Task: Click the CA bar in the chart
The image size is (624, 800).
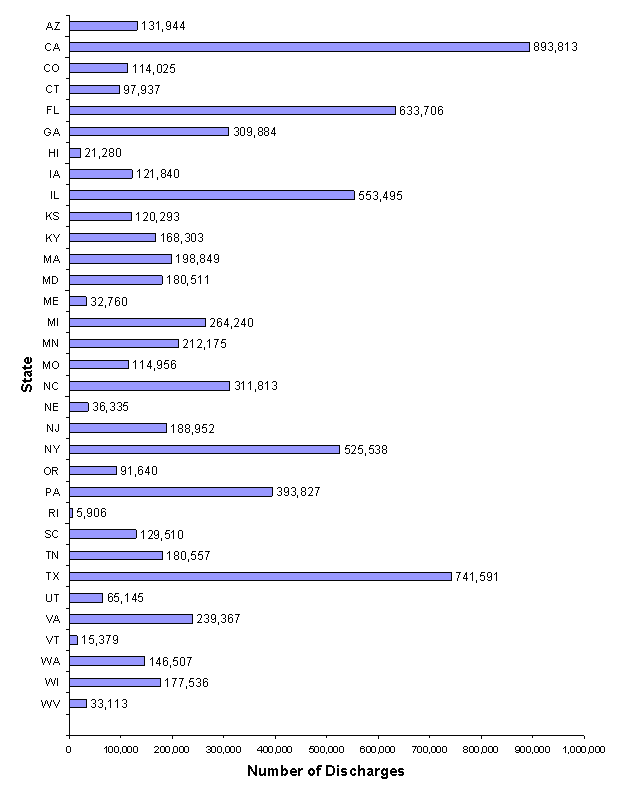Action: pyautogui.click(x=299, y=47)
